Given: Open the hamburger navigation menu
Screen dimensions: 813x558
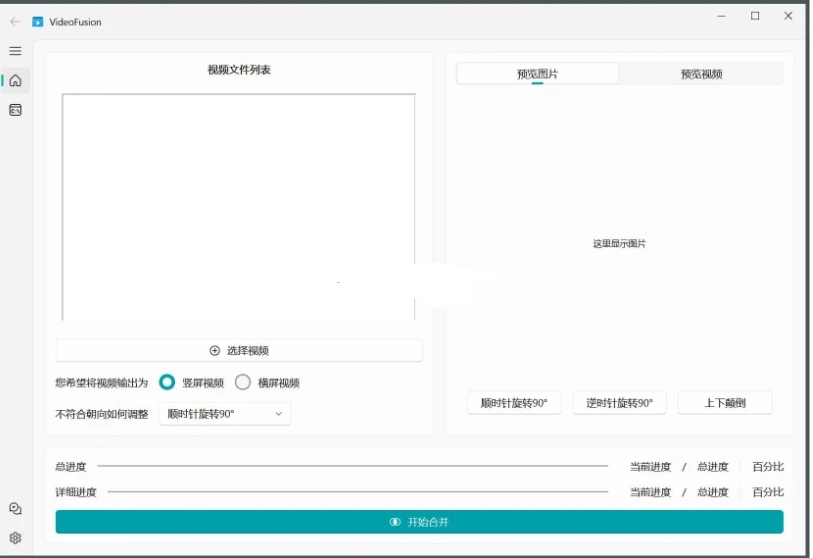Looking at the screenshot, I should tap(16, 51).
